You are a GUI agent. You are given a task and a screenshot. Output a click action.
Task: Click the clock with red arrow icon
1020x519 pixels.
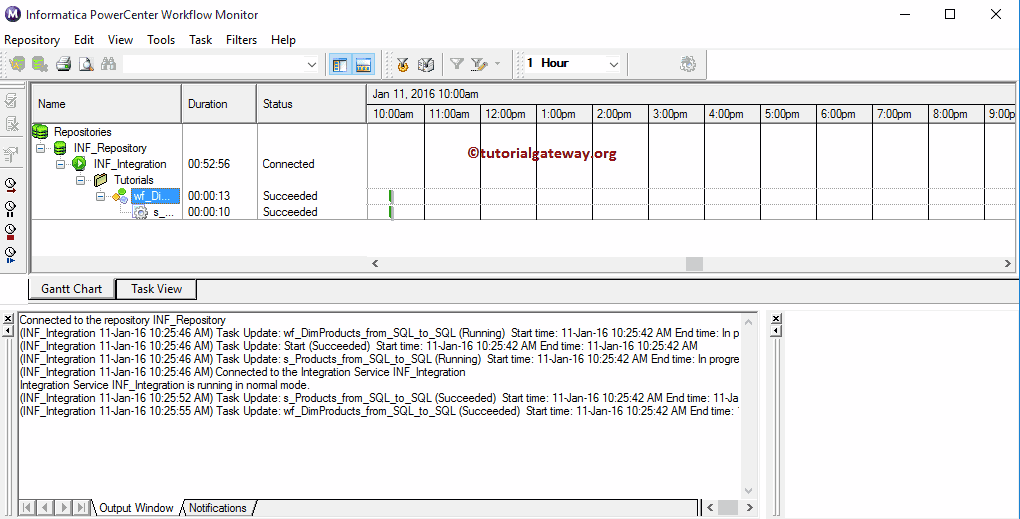[10, 186]
